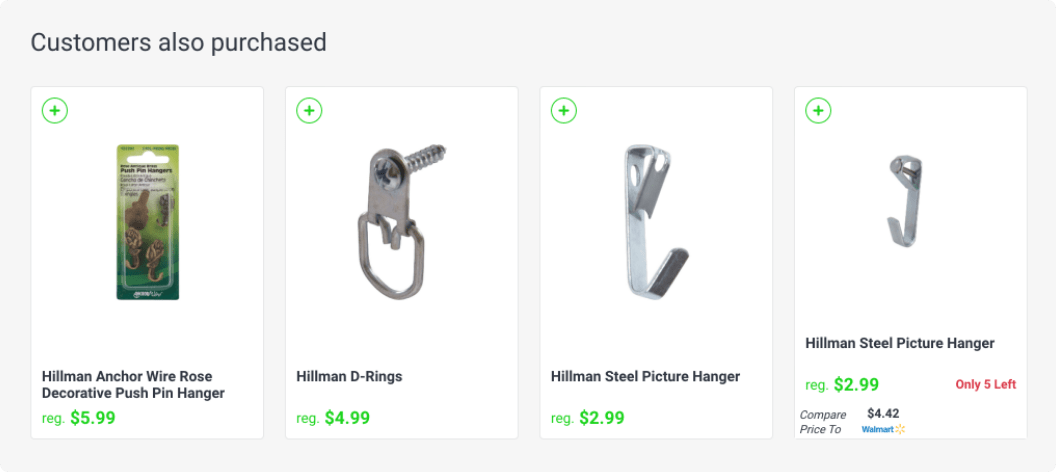Click plus icon on the Only 5 Left card
The image size is (1056, 472).
(818, 111)
